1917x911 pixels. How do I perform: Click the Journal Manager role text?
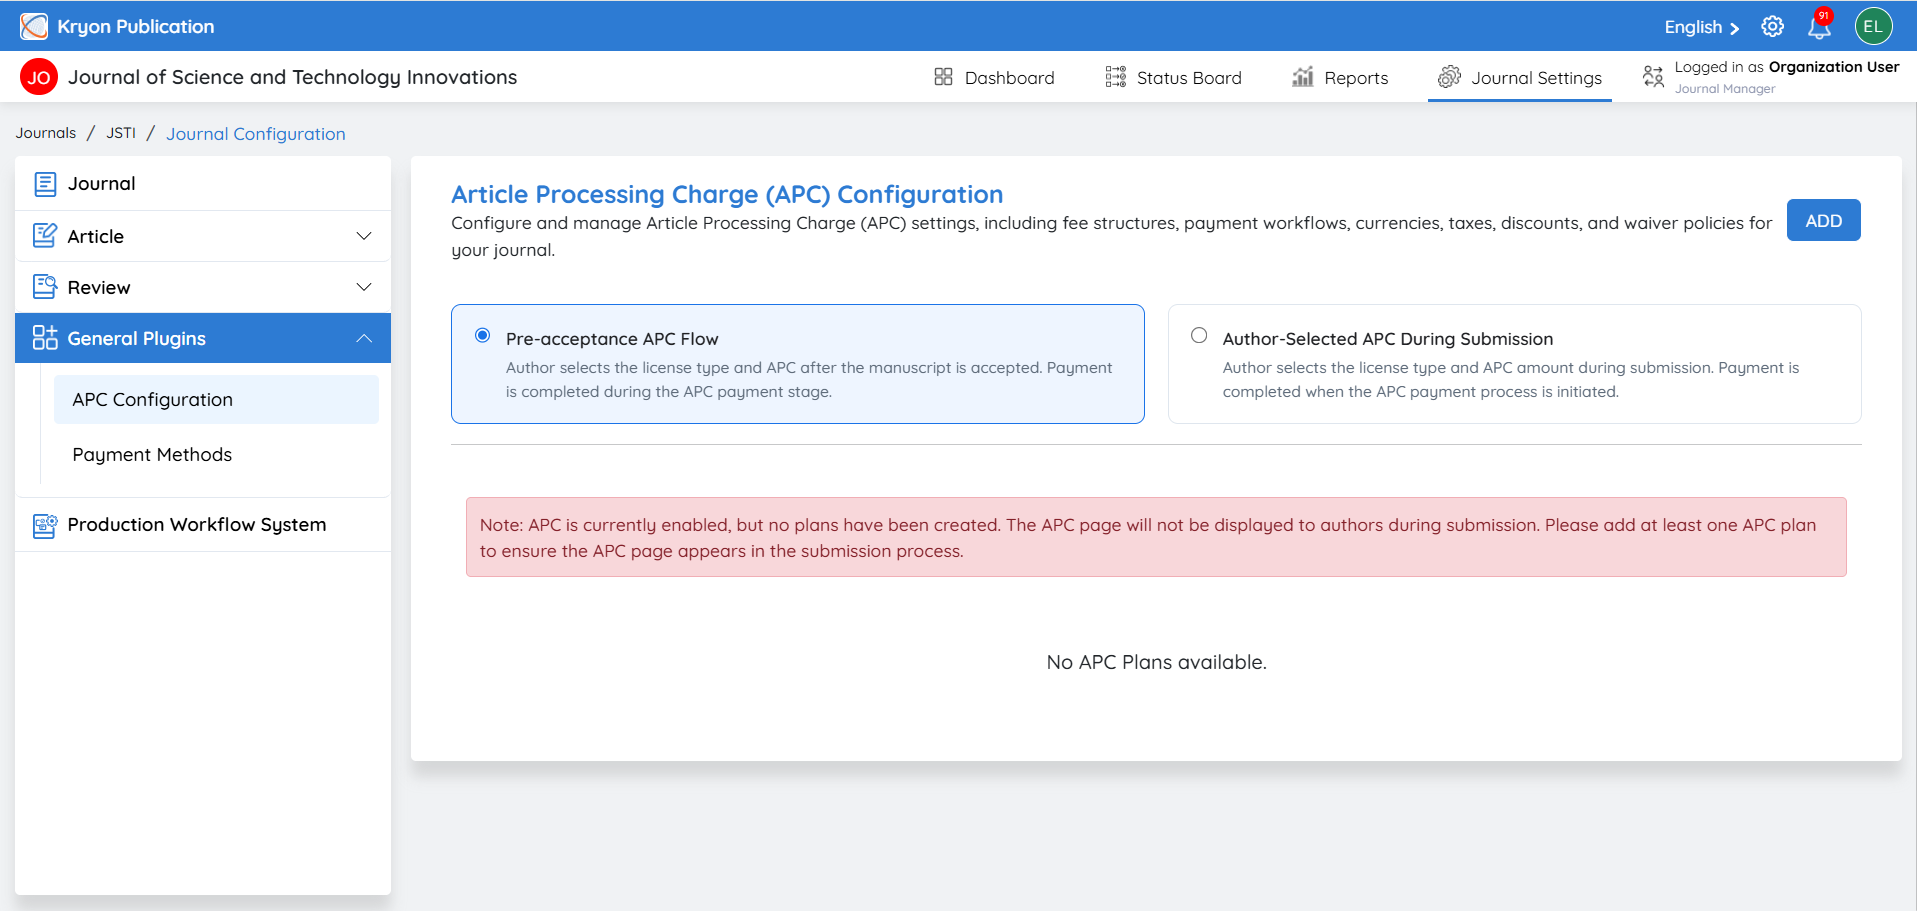[x=1725, y=89]
